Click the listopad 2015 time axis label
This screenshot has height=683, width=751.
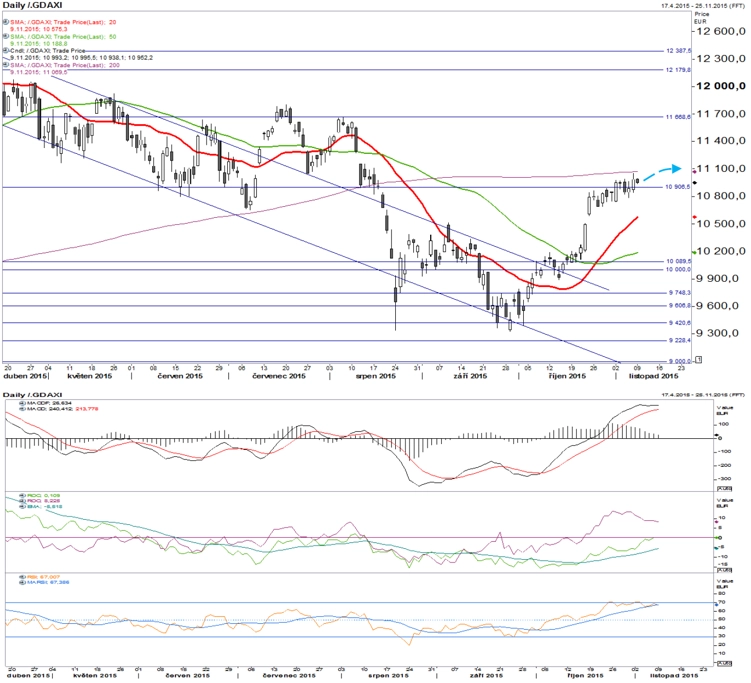click(x=653, y=376)
